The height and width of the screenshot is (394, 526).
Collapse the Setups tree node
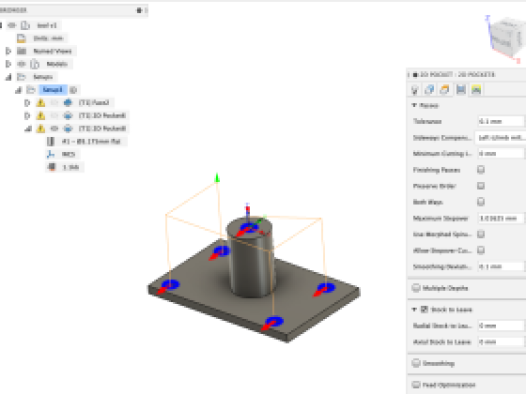point(8,77)
